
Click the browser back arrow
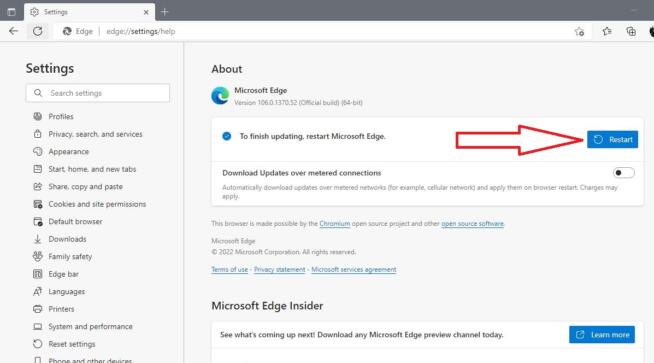[13, 31]
